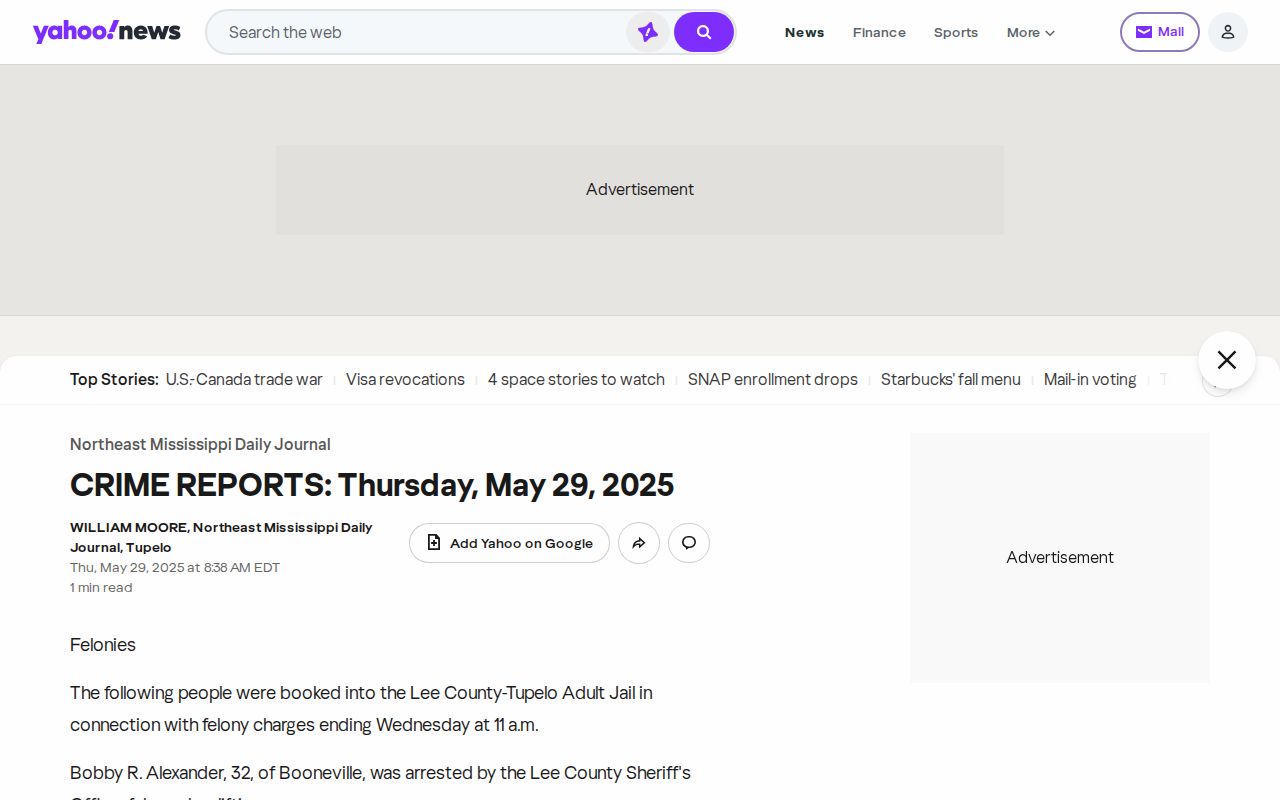This screenshot has width=1280, height=800.
Task: Open Yahoo Mail
Action: click(1160, 32)
